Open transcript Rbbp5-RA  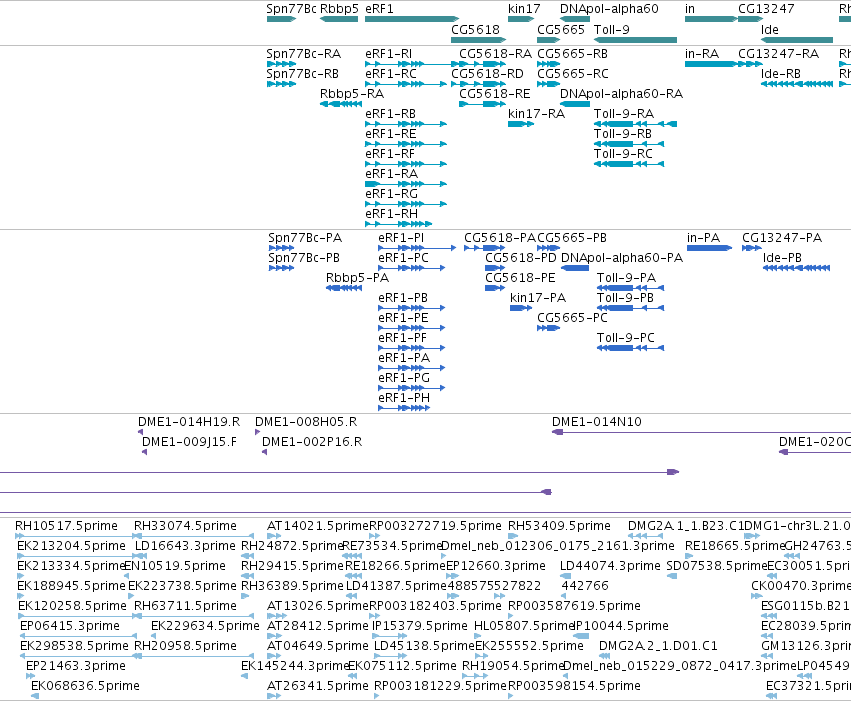(x=352, y=93)
